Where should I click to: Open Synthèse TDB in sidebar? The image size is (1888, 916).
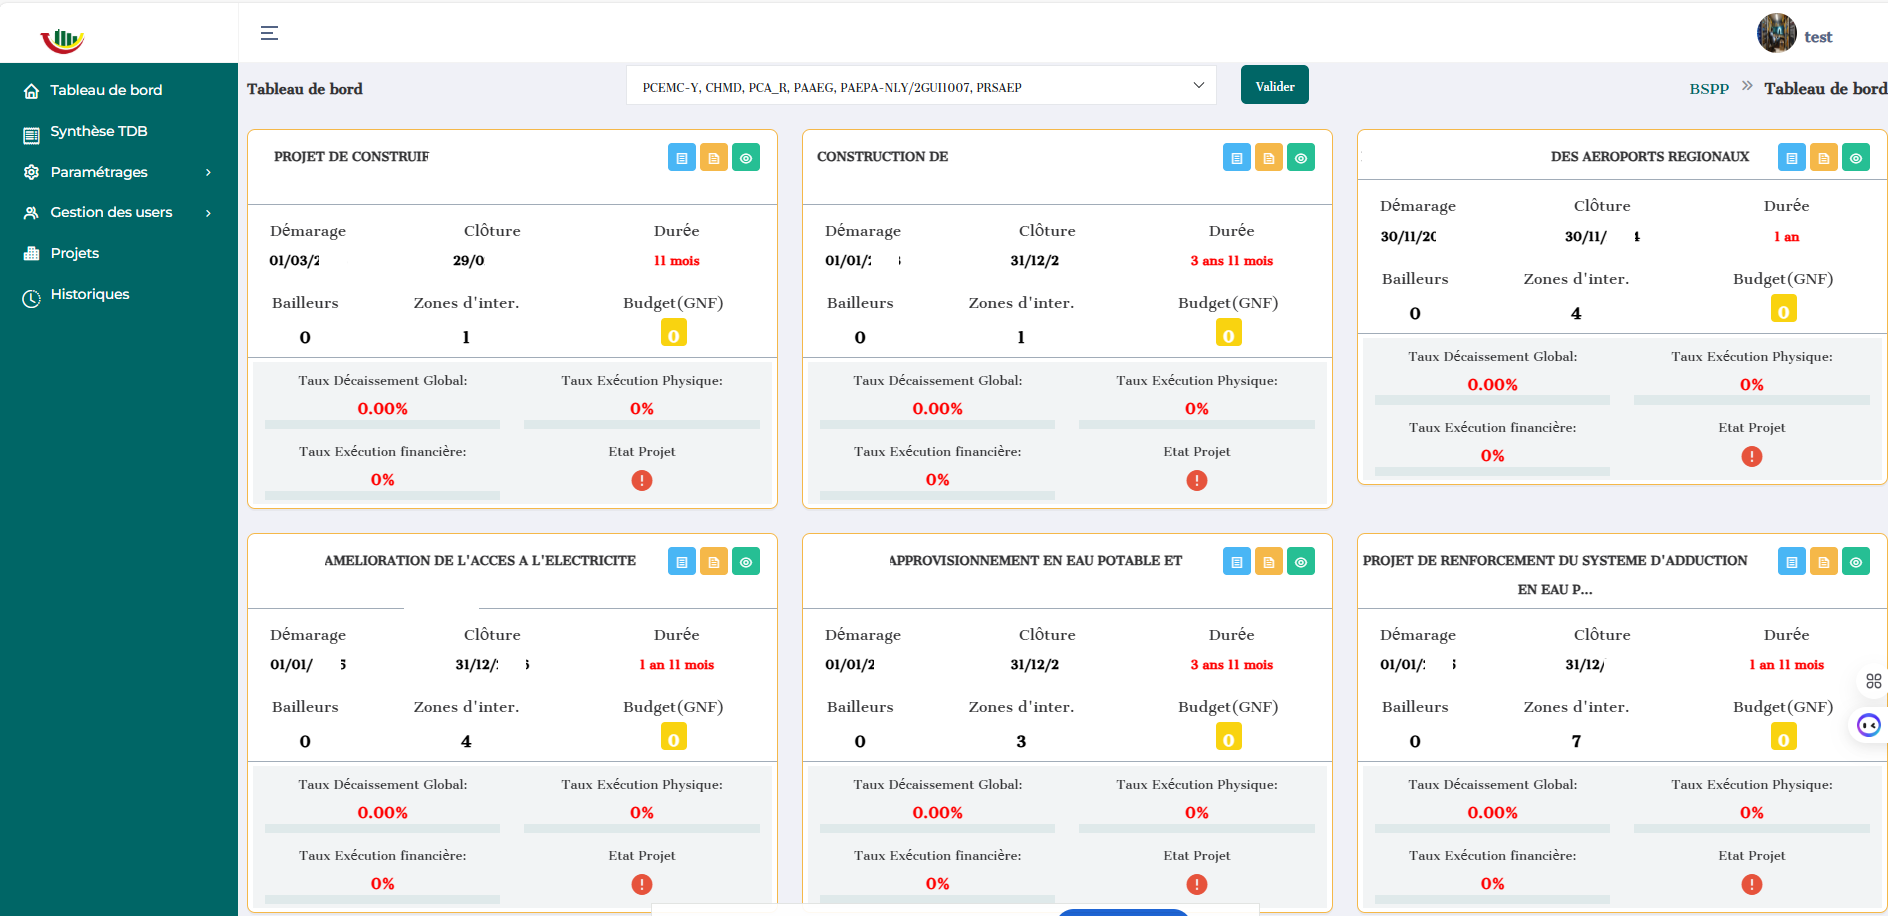tap(98, 131)
